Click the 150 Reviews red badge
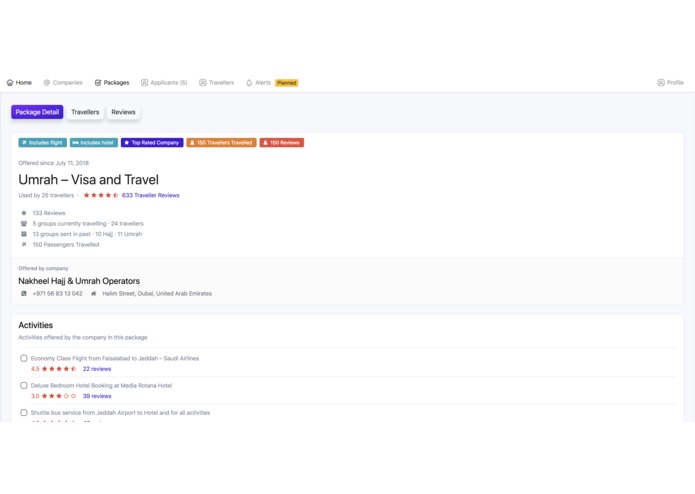 pyautogui.click(x=281, y=143)
